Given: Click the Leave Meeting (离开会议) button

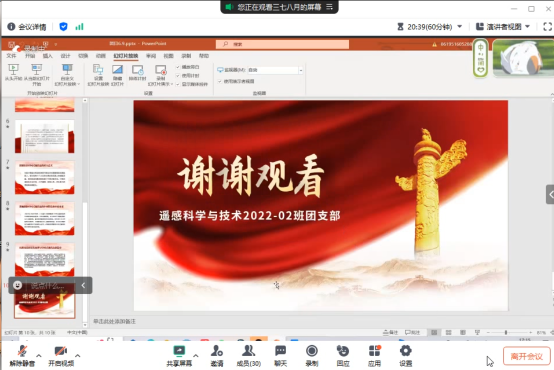Looking at the screenshot, I should 526,356.
